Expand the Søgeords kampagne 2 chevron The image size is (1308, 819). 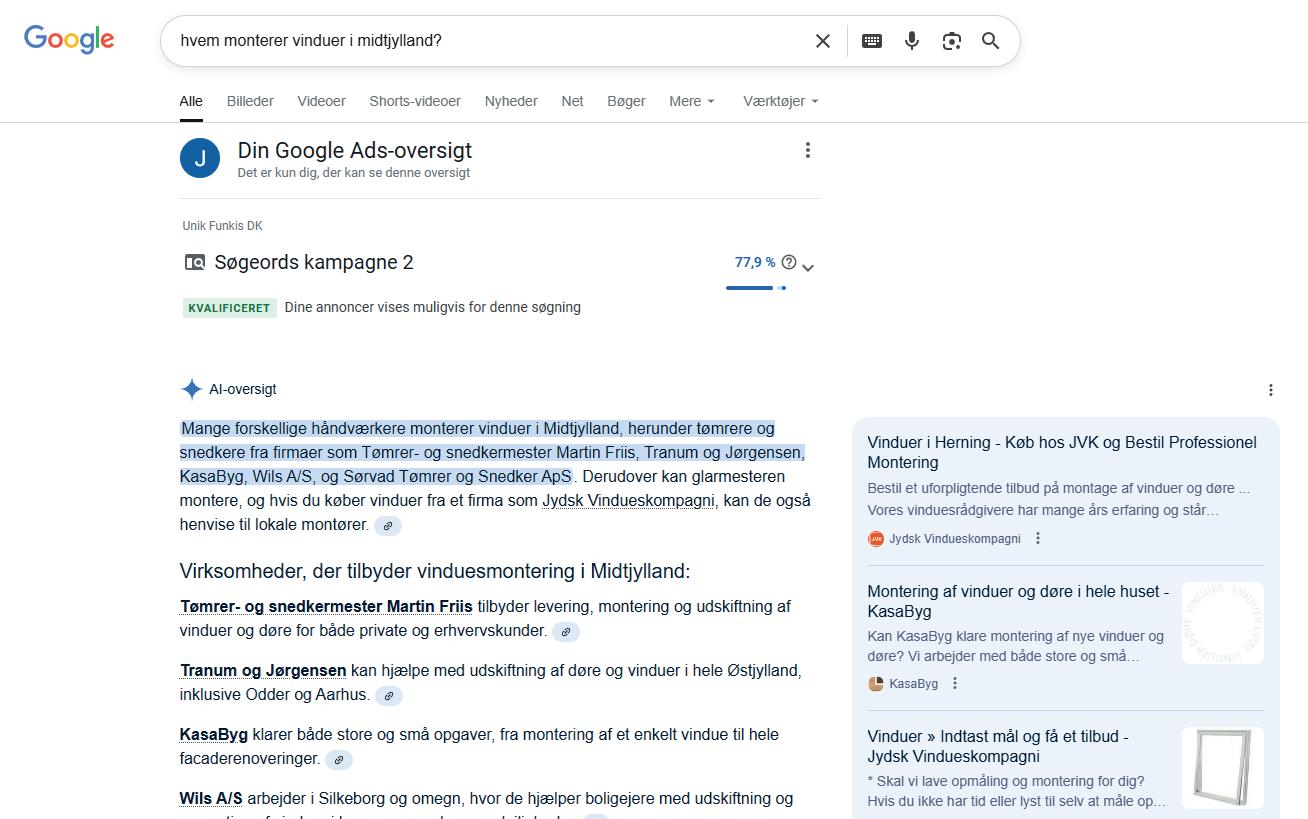coord(808,268)
